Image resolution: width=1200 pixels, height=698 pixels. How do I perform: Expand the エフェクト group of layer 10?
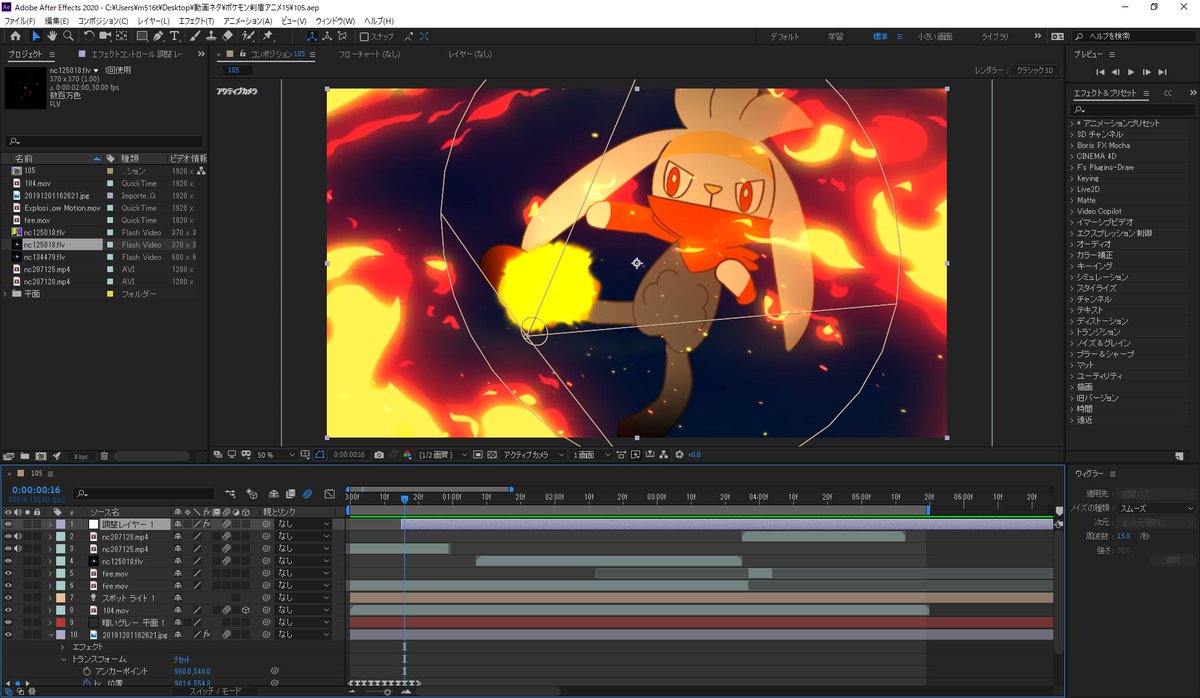coord(62,647)
